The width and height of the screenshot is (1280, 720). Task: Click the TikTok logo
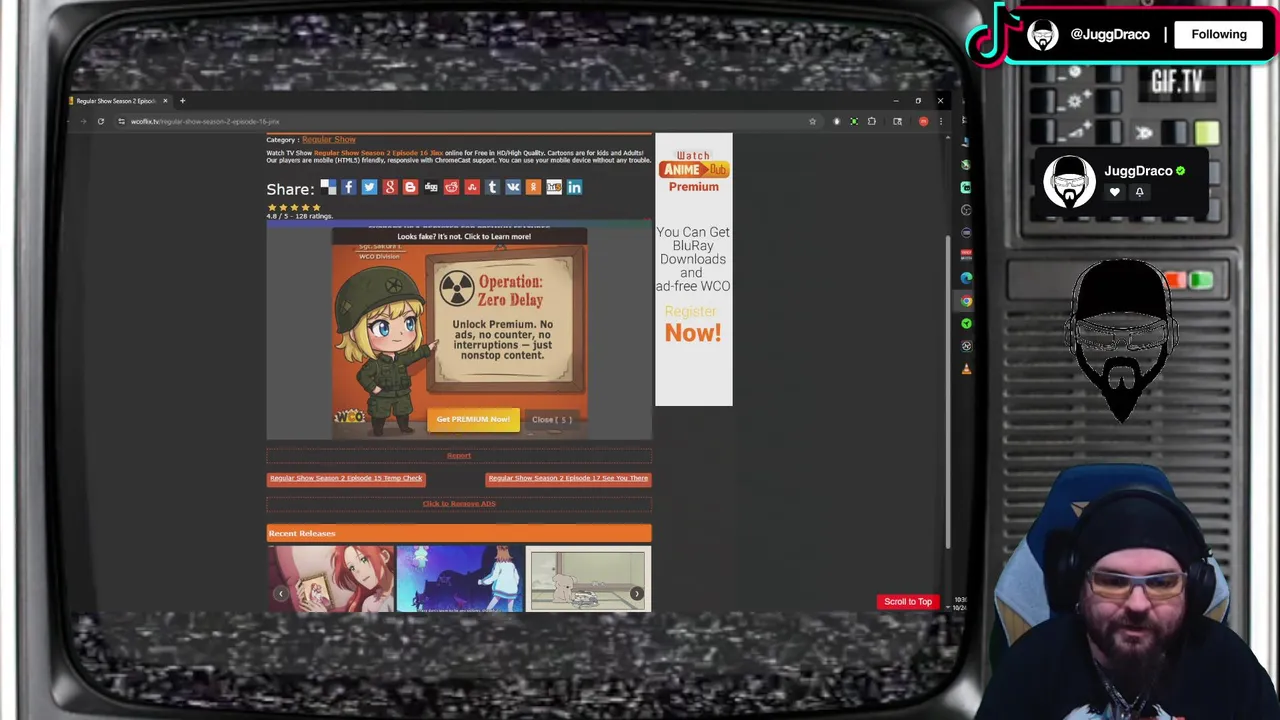(992, 33)
